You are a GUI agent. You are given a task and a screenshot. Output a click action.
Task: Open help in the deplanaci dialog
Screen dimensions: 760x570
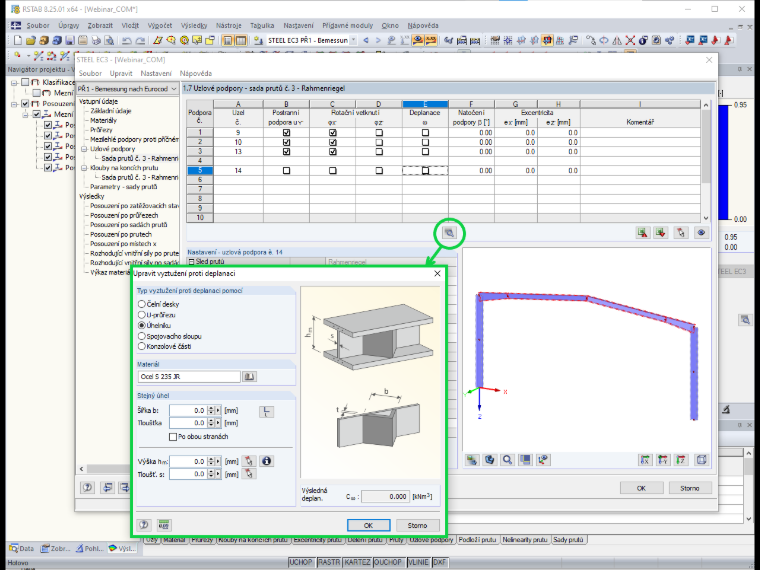(144, 525)
